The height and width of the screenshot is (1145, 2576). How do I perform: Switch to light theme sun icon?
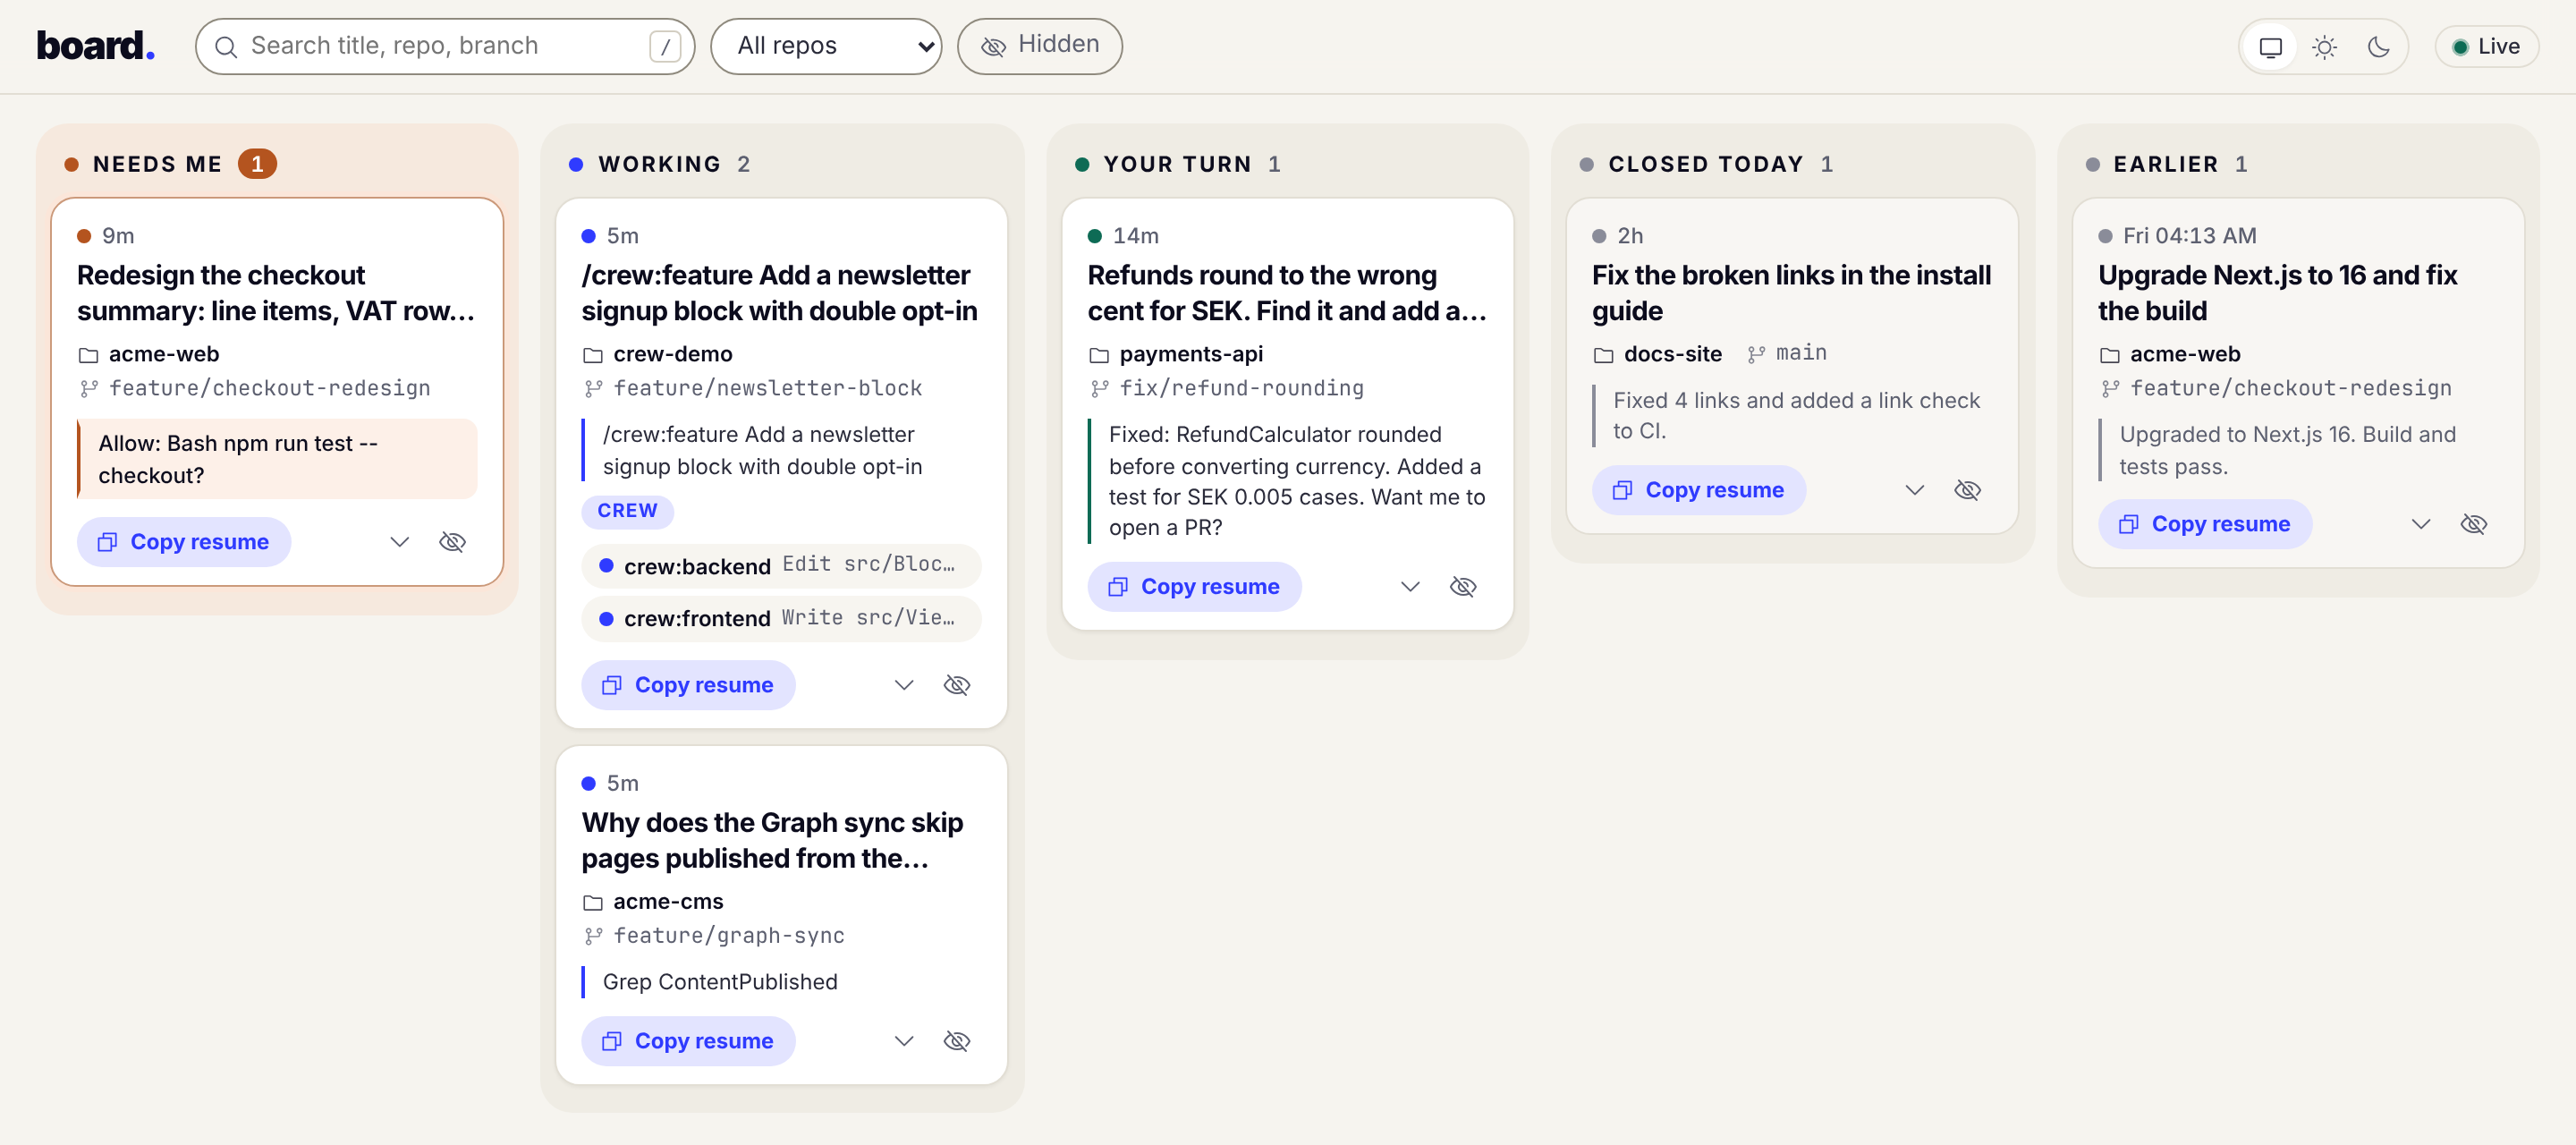click(2324, 47)
